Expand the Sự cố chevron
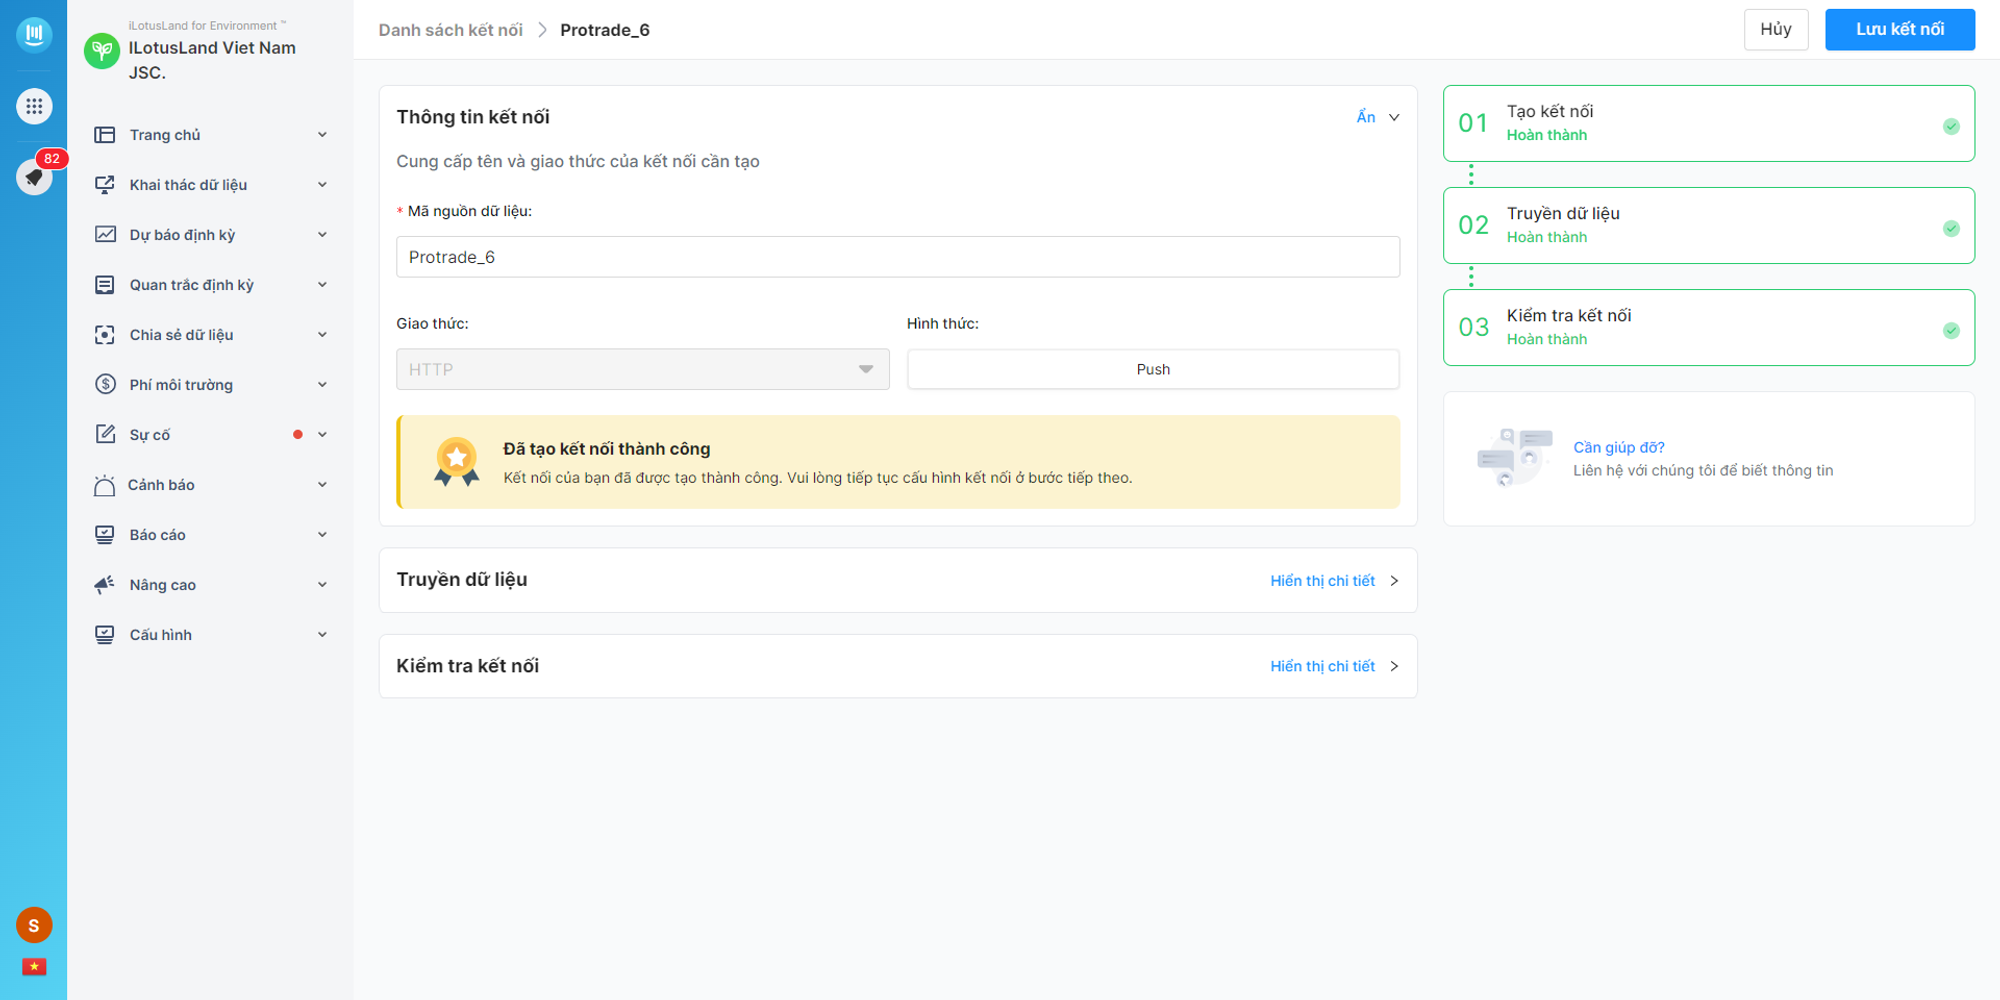 click(x=322, y=434)
